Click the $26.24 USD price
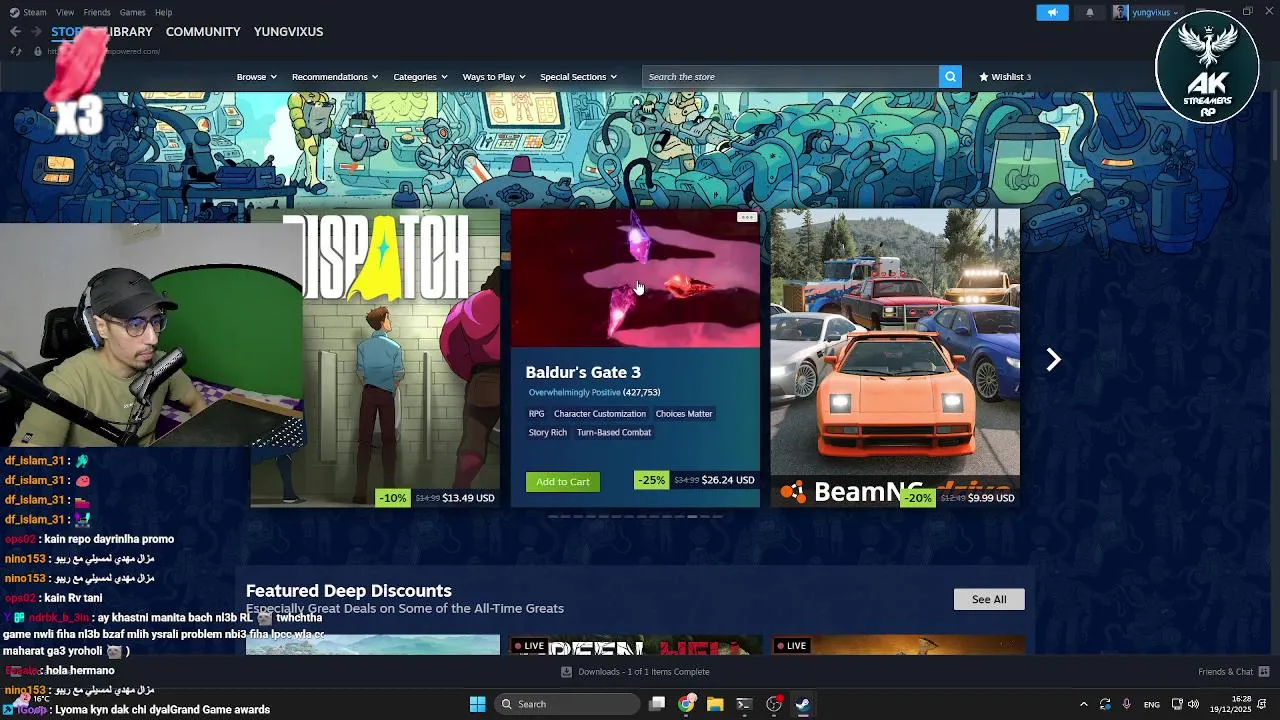The width and height of the screenshot is (1280, 720). 728,480
